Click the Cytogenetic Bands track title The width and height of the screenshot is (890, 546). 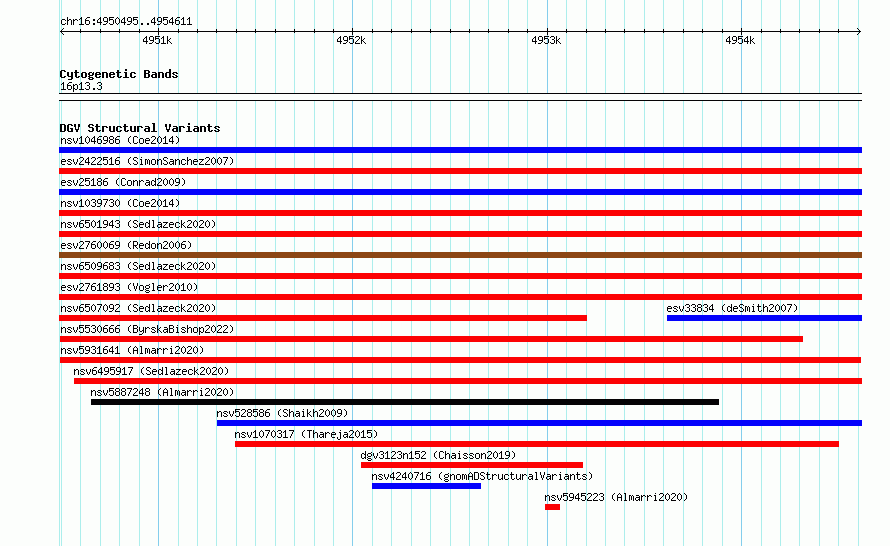pyautogui.click(x=119, y=74)
